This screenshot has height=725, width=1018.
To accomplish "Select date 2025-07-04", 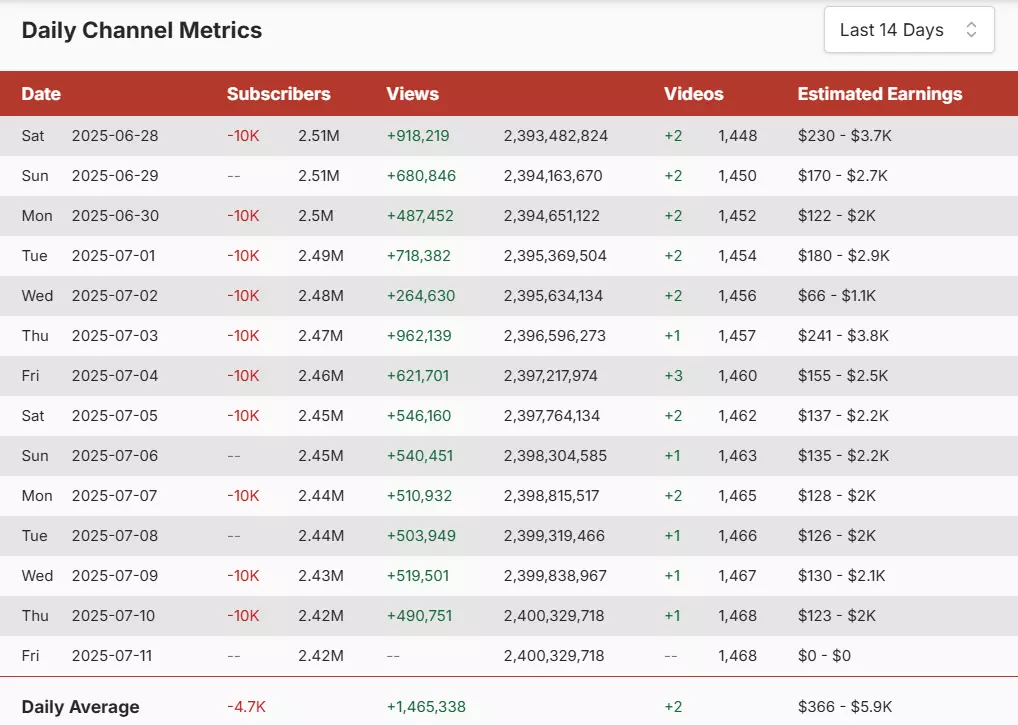I will tap(115, 376).
